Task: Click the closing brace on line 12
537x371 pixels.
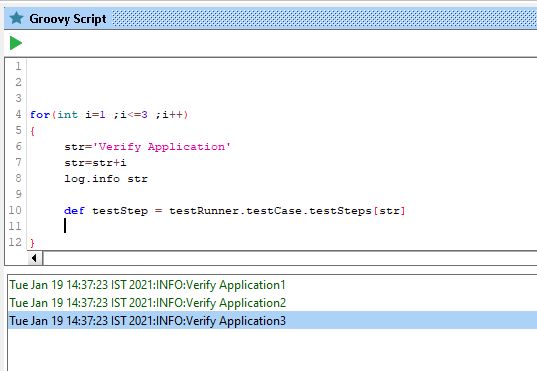Action: [x=32, y=243]
